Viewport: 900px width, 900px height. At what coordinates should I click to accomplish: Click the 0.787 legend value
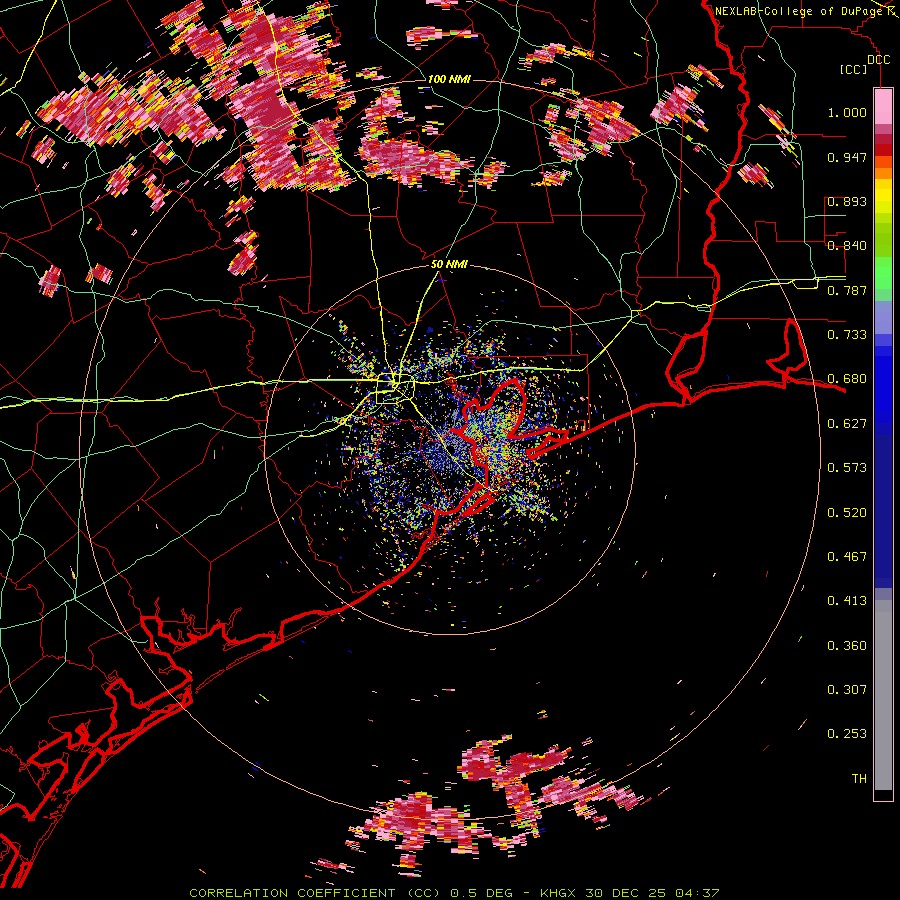[847, 290]
